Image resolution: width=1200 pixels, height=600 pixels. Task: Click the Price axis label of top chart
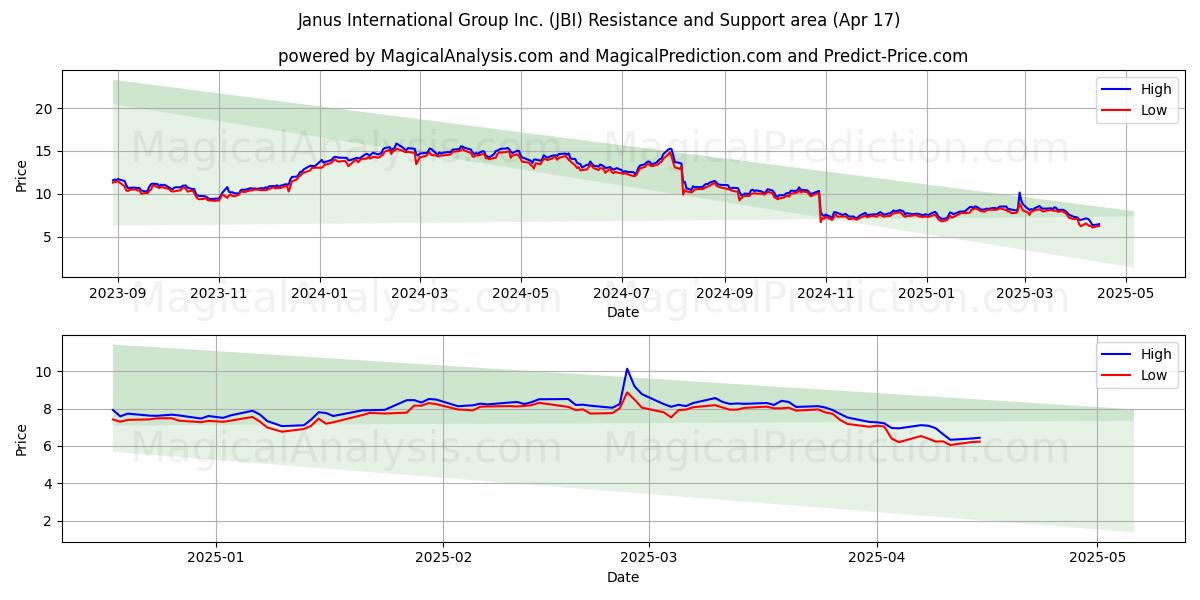(22, 174)
